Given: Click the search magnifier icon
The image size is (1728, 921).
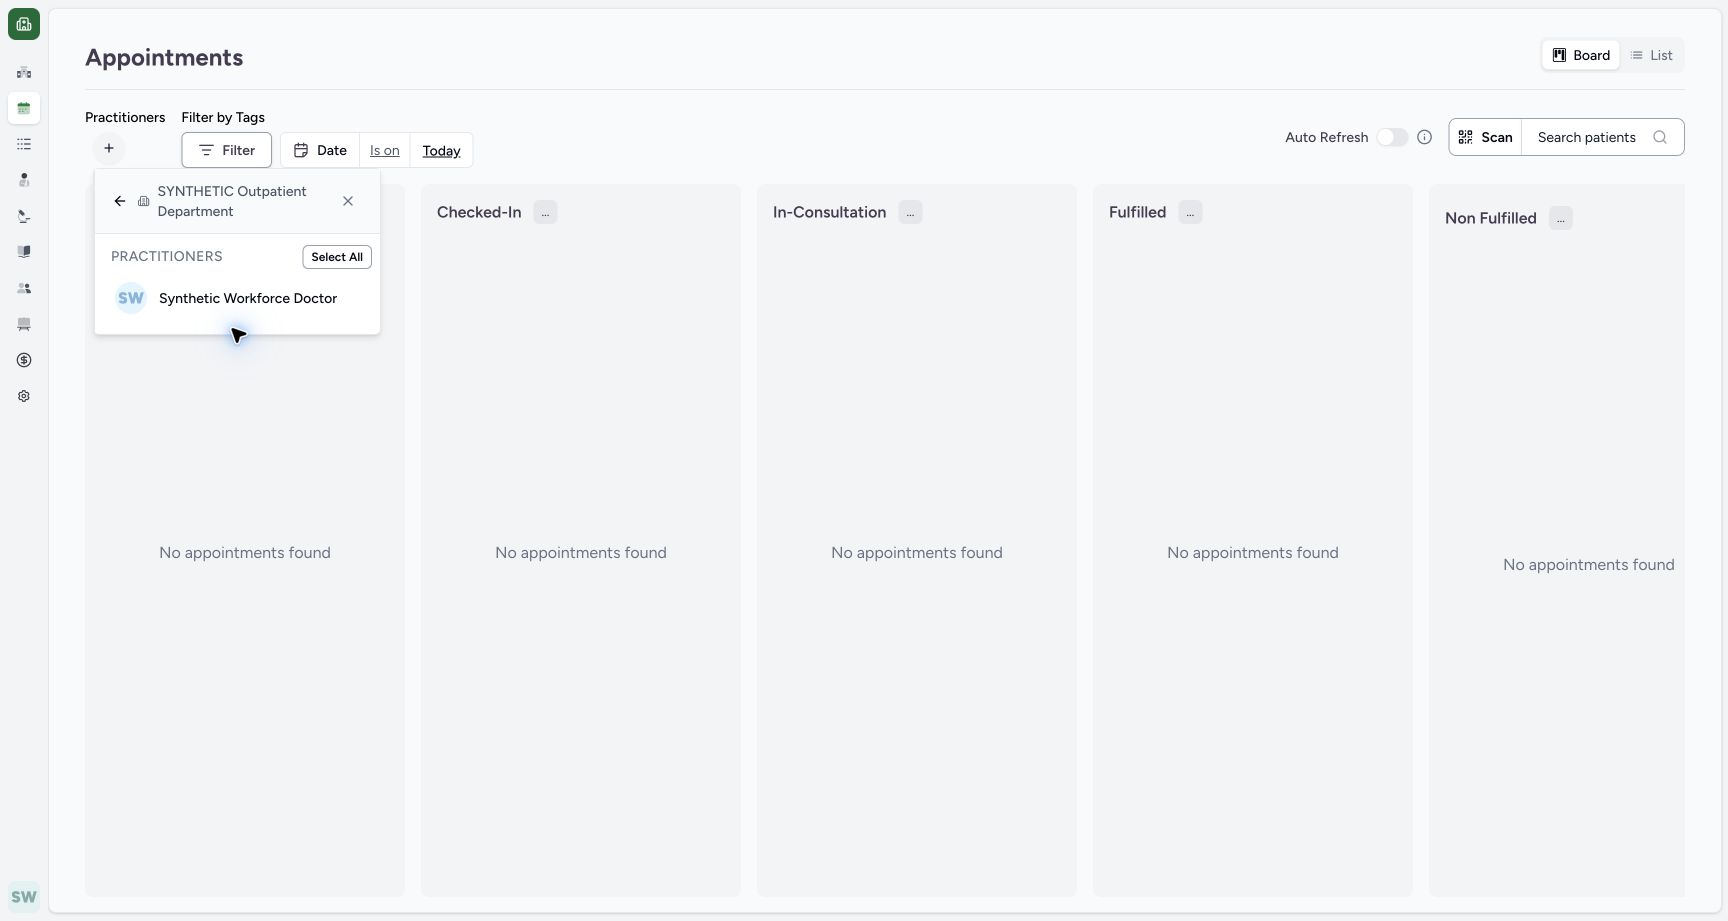Looking at the screenshot, I should pyautogui.click(x=1660, y=137).
